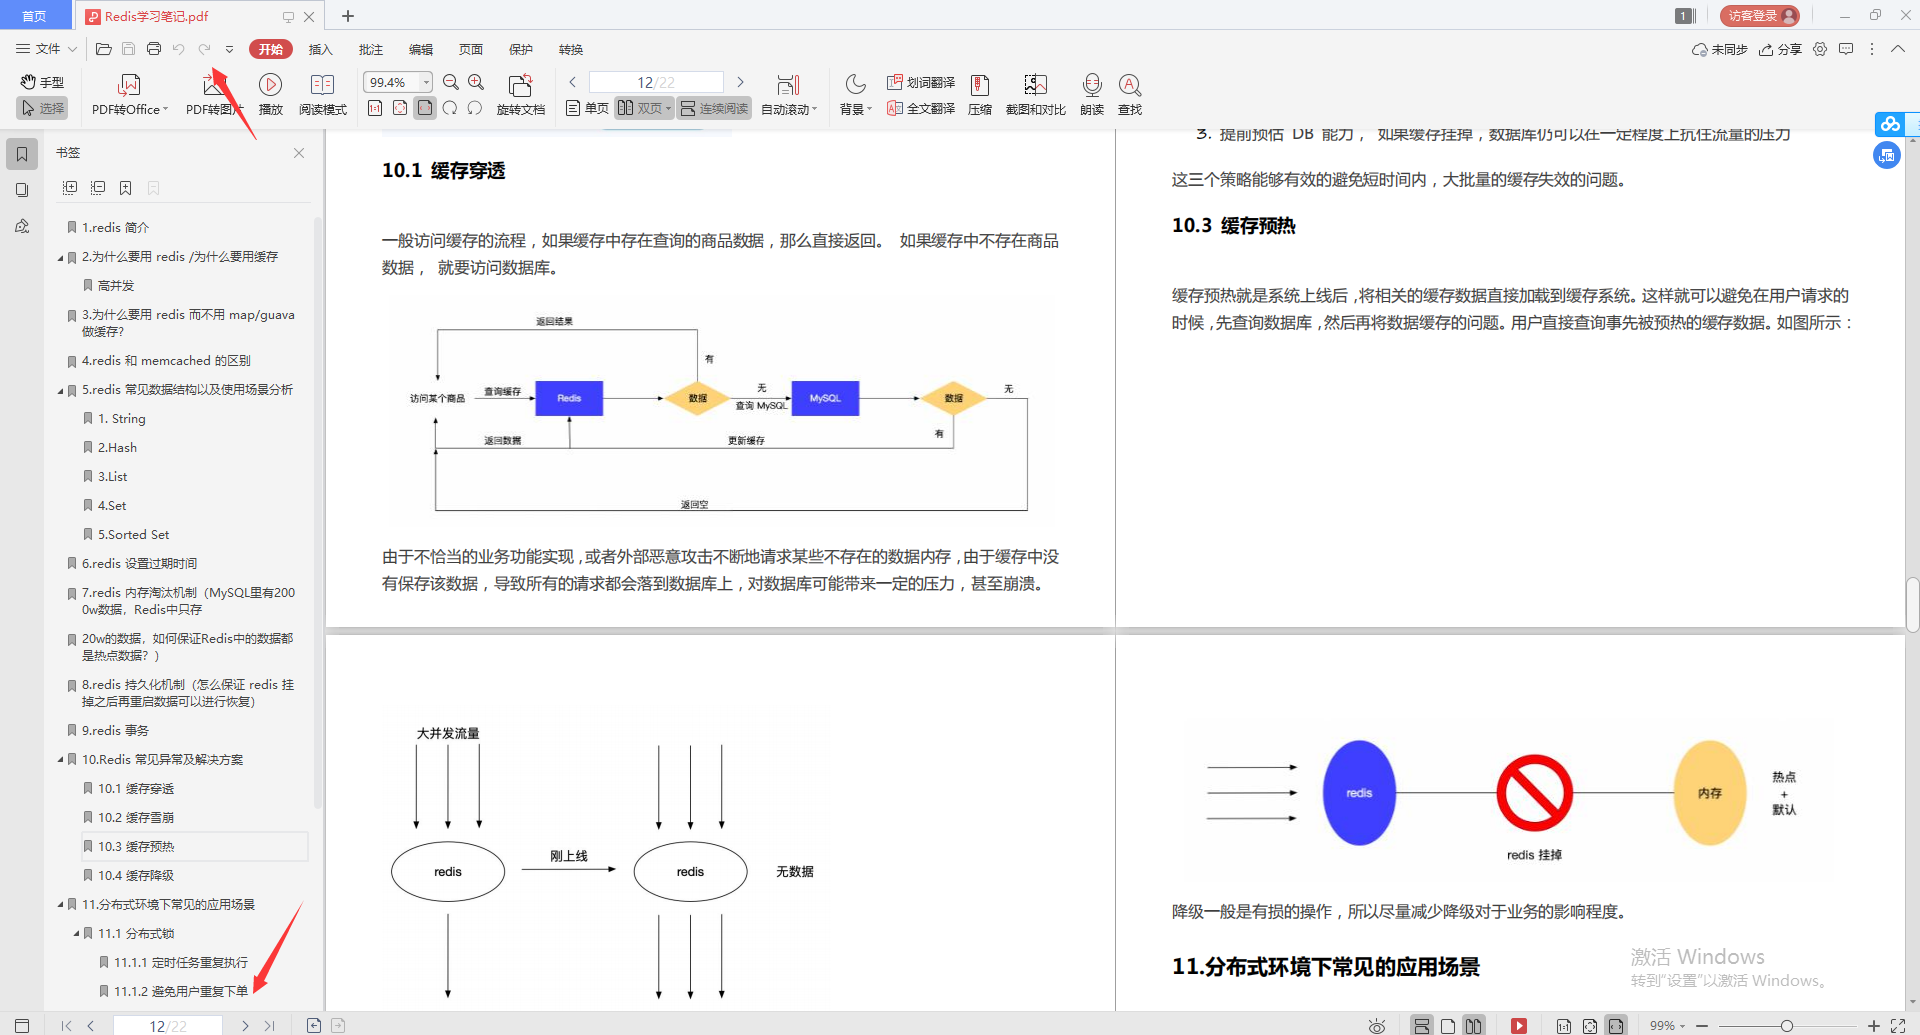This screenshot has width=1920, height=1035.
Task: Open the 文件 file menu dropdown
Action: 46,49
